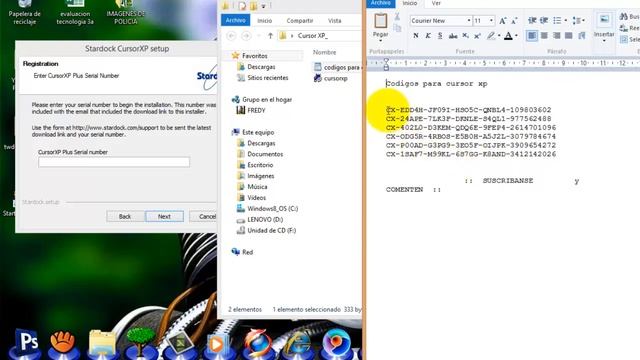640x360 pixels.
Task: Click the Seleccionar todo icon in WordPad
Action: tap(624, 39)
